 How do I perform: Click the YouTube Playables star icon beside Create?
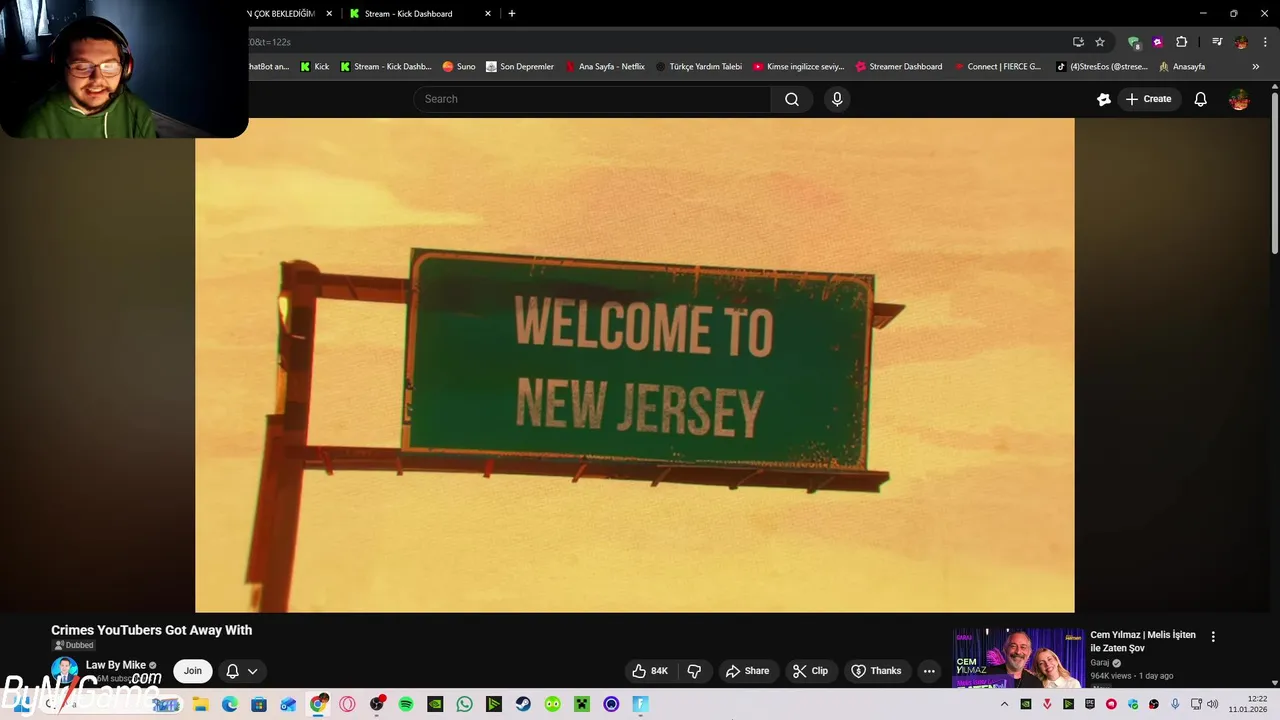[x=1104, y=99]
